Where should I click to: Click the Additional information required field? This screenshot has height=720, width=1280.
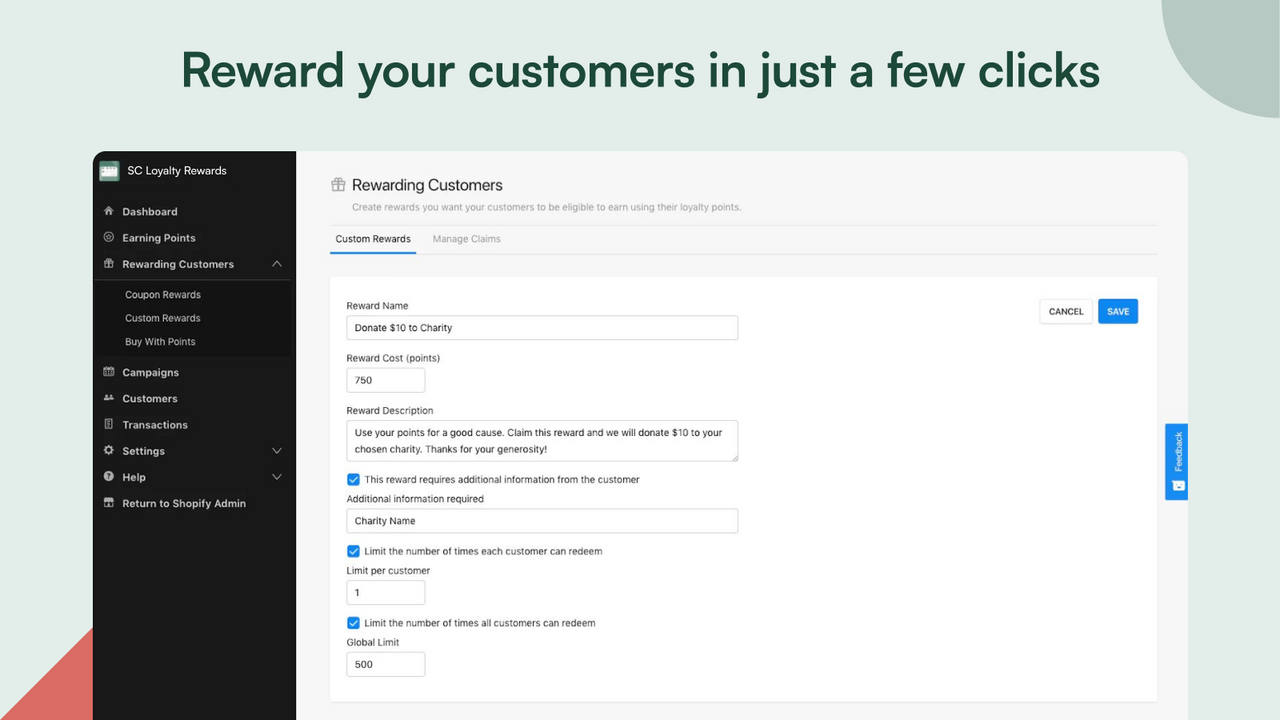click(542, 521)
